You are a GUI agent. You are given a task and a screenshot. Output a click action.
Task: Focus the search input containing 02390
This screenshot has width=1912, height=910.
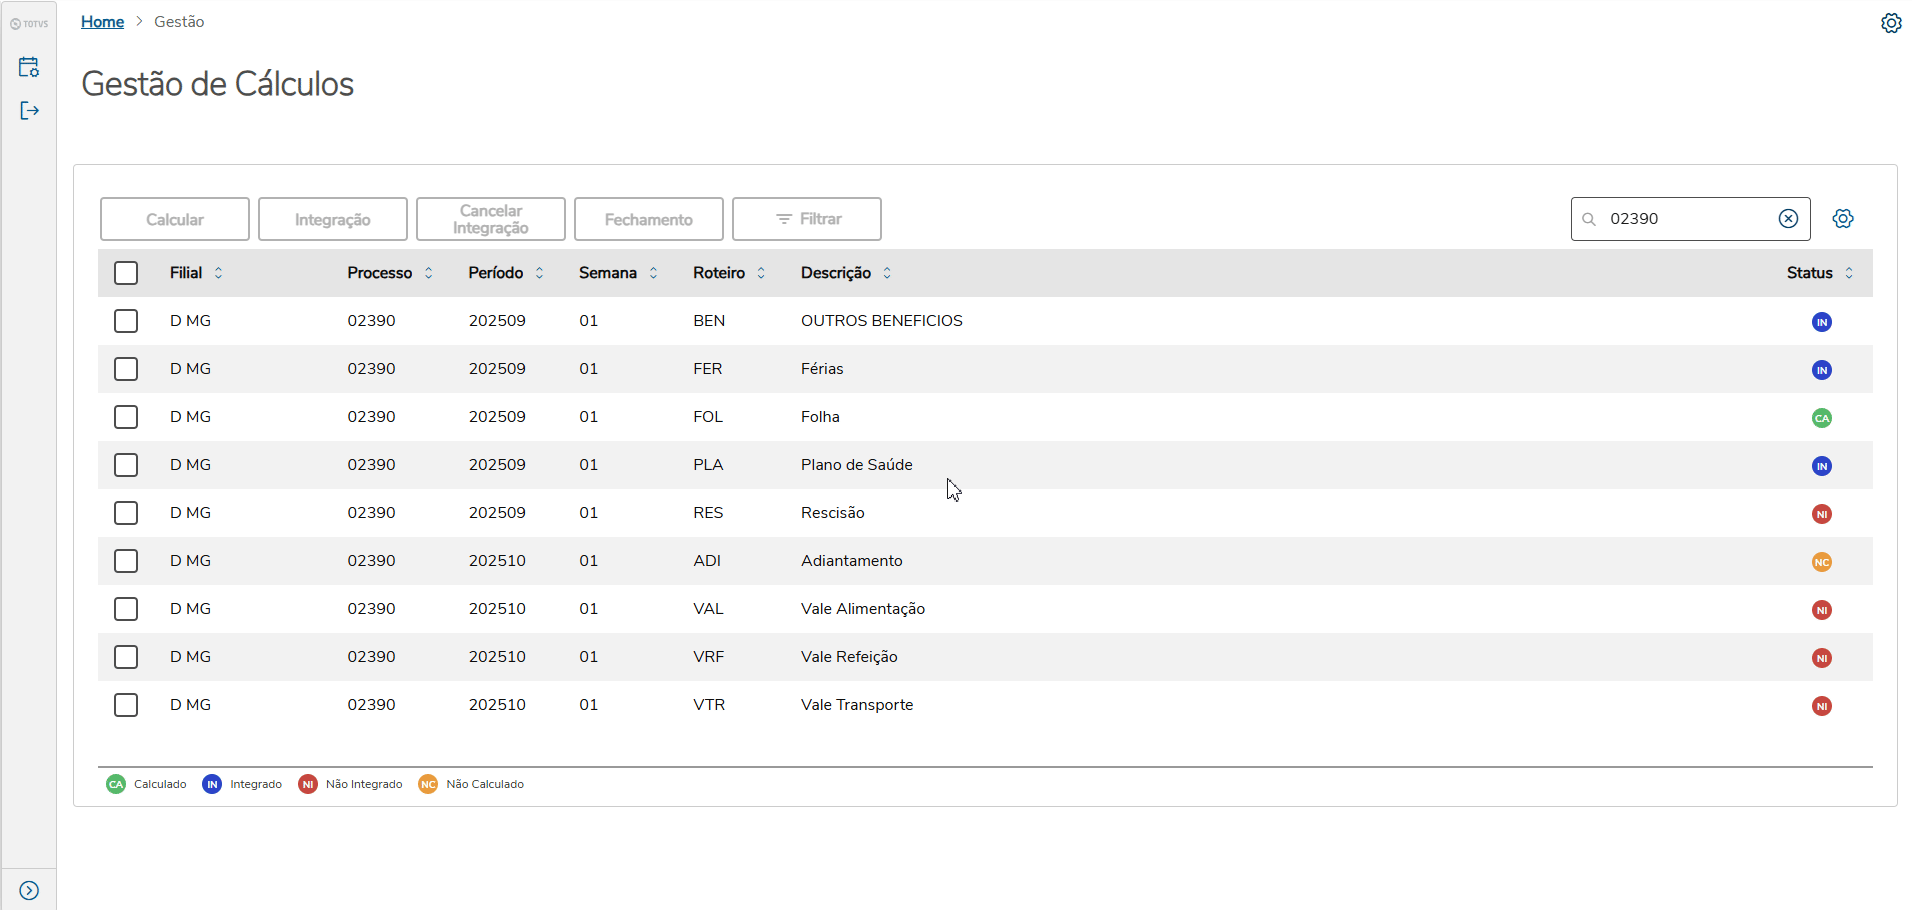pos(1685,219)
